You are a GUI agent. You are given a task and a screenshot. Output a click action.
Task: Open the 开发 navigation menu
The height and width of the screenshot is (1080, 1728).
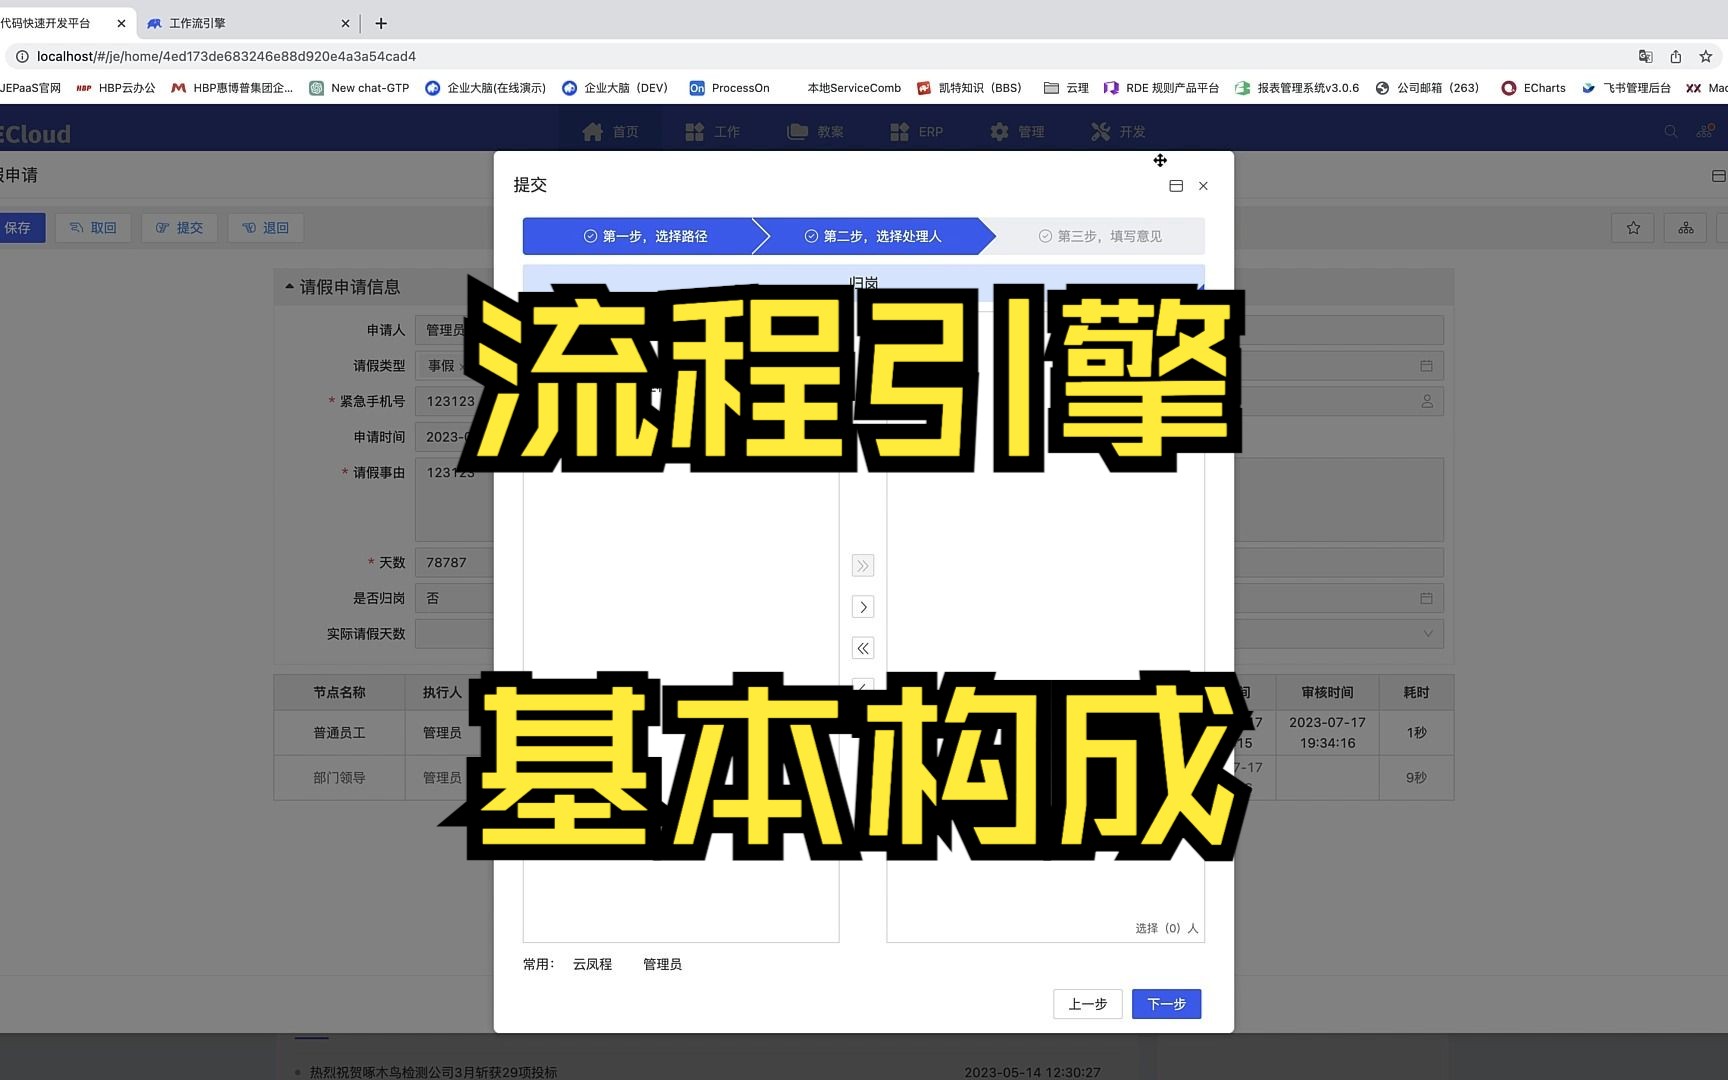[1118, 132]
